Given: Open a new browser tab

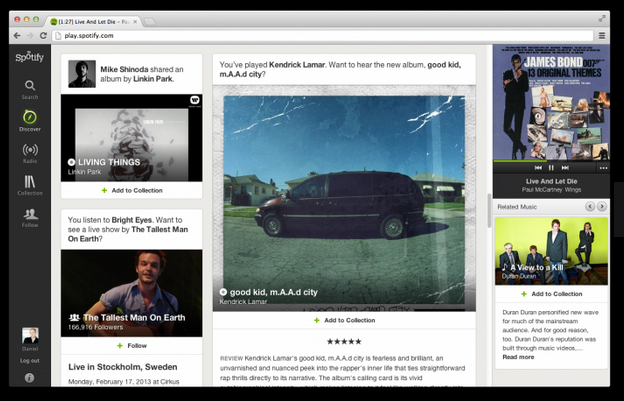Looking at the screenshot, I should click(x=149, y=21).
